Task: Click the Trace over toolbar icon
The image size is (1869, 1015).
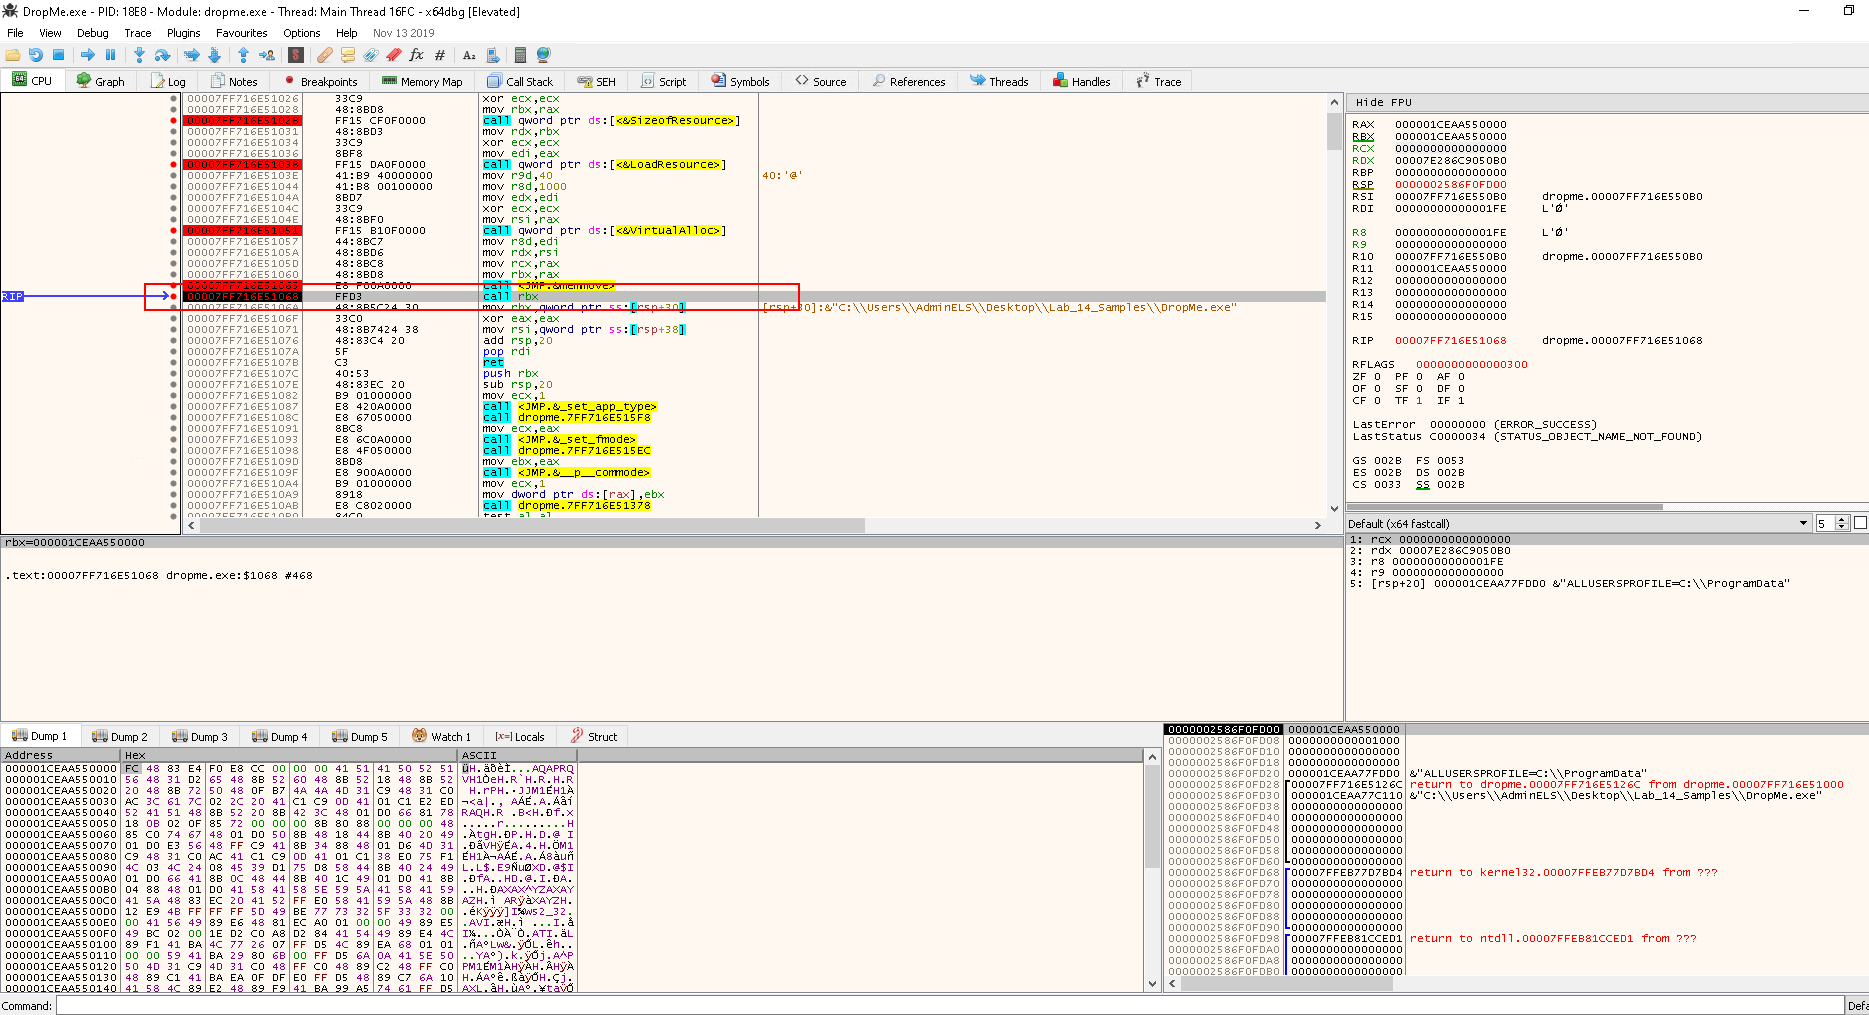Action: tap(214, 55)
